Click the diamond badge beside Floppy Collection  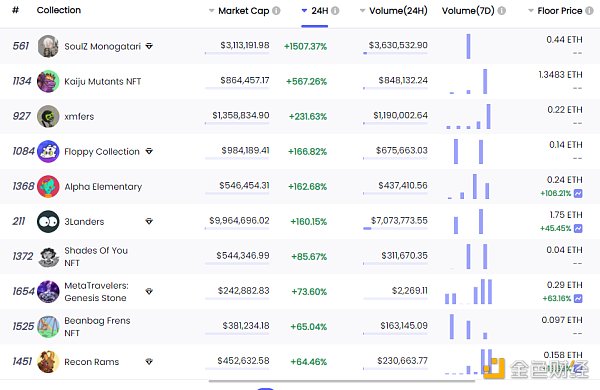tap(149, 151)
